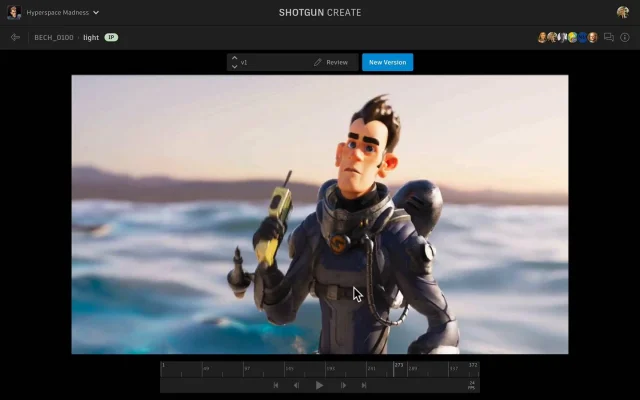Click the first collaborator avatar
Image resolution: width=640 pixels, height=400 pixels.
point(542,38)
